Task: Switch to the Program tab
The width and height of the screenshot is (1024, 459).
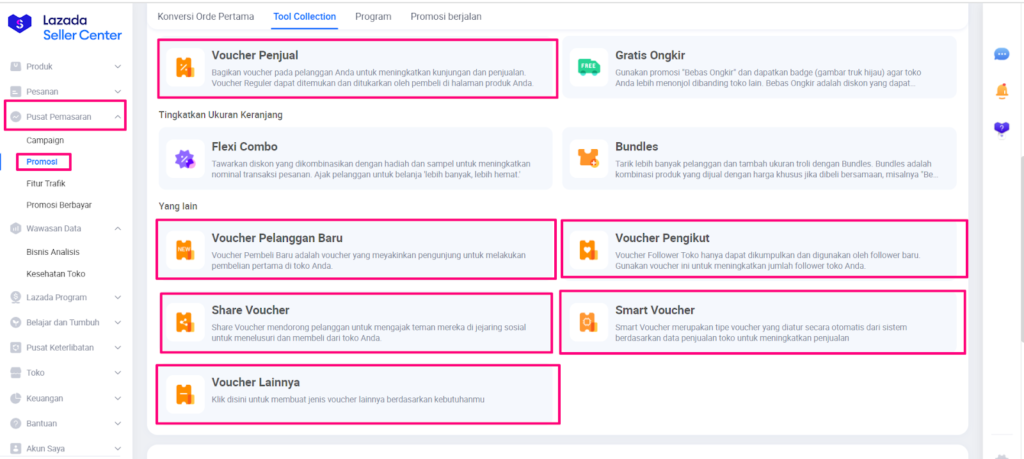Action: (x=374, y=16)
